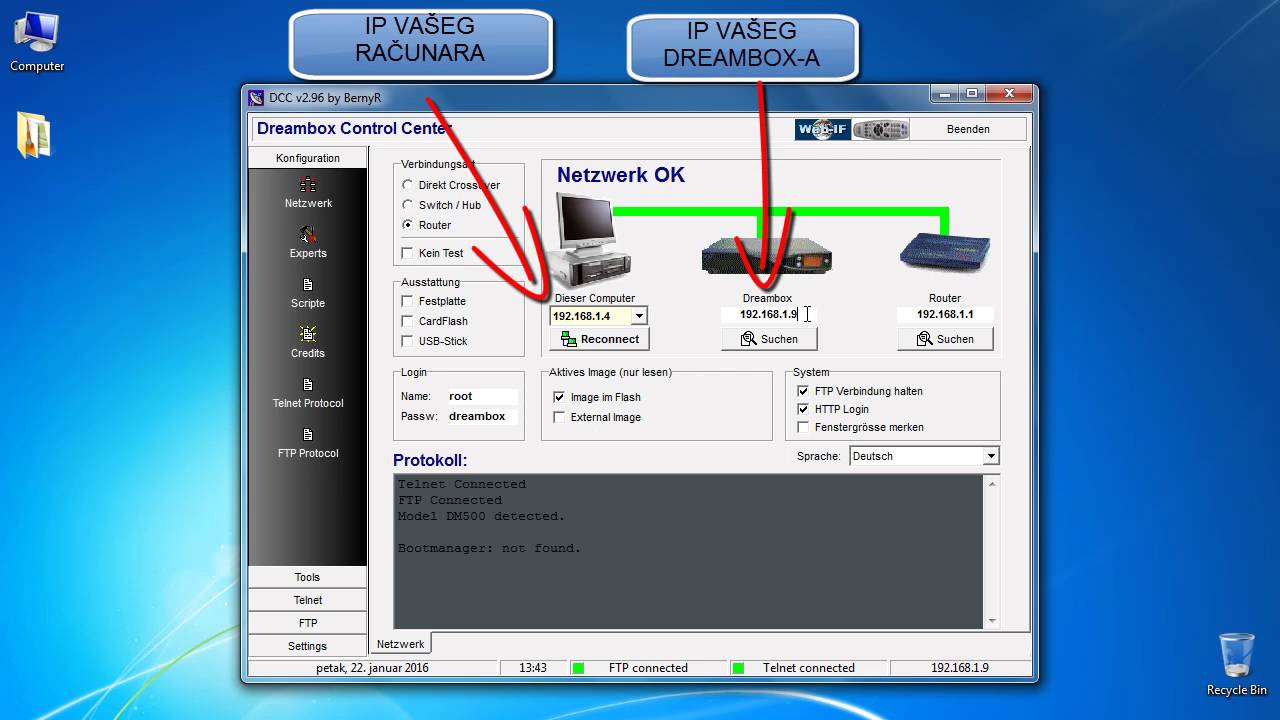The width and height of the screenshot is (1280, 720).
Task: Click 'Telnet Connected' log line
Action: (461, 484)
